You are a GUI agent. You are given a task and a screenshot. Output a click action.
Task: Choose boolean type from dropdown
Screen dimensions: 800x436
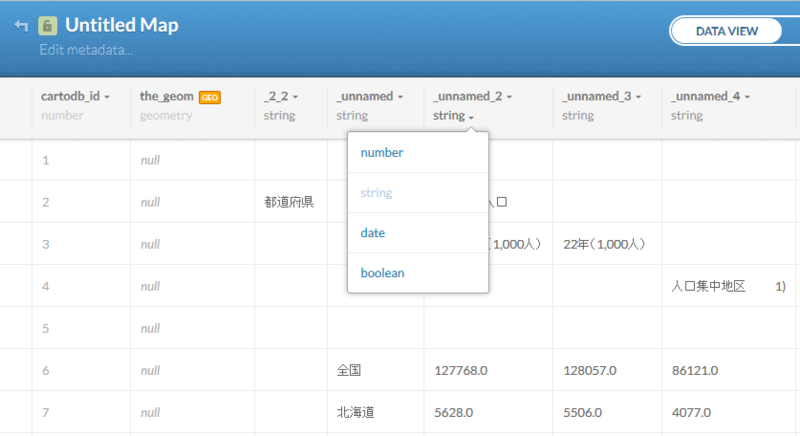click(x=383, y=273)
